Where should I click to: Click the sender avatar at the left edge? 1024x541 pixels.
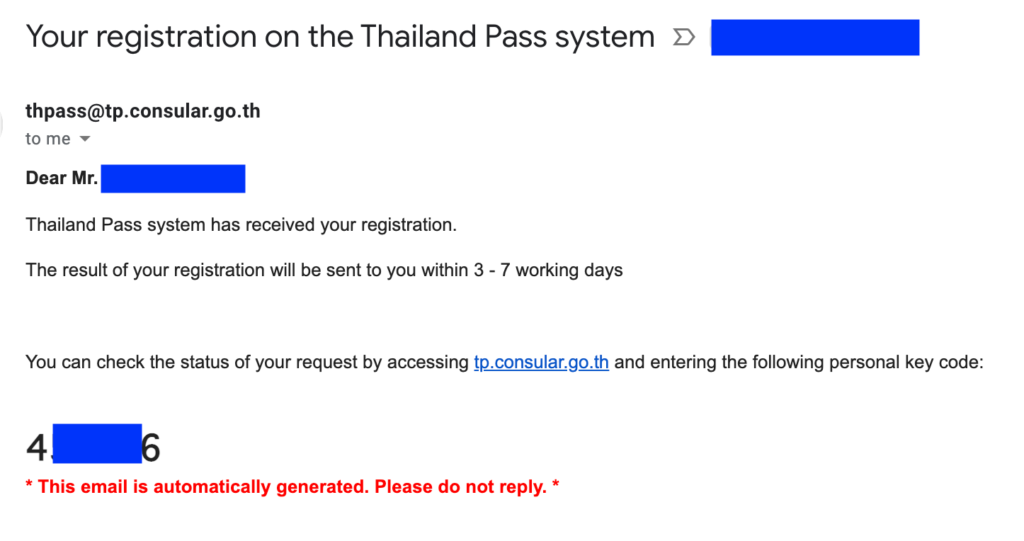click(x=1, y=124)
